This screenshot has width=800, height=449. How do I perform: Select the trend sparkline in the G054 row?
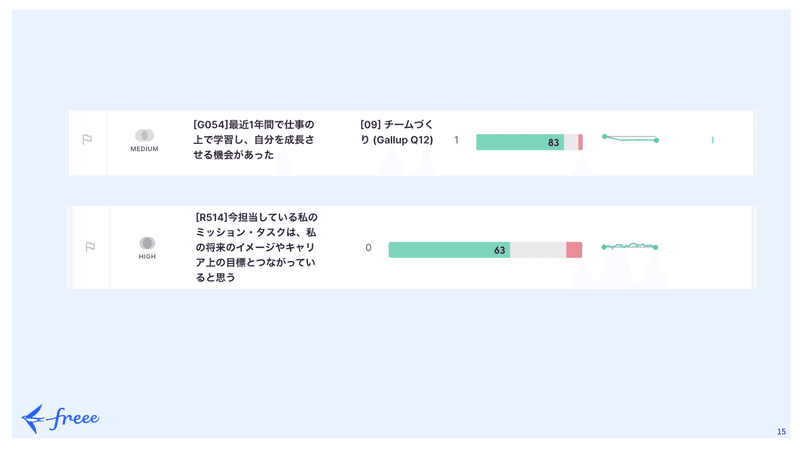[631, 138]
